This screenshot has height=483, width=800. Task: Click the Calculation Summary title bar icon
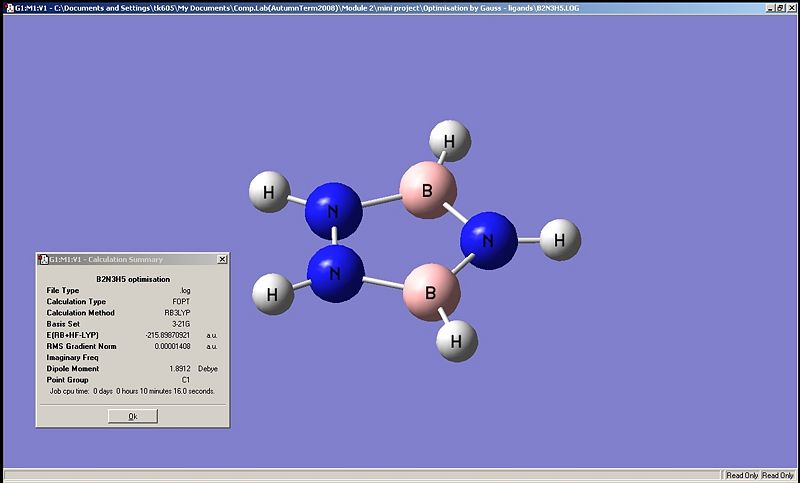[x=43, y=259]
